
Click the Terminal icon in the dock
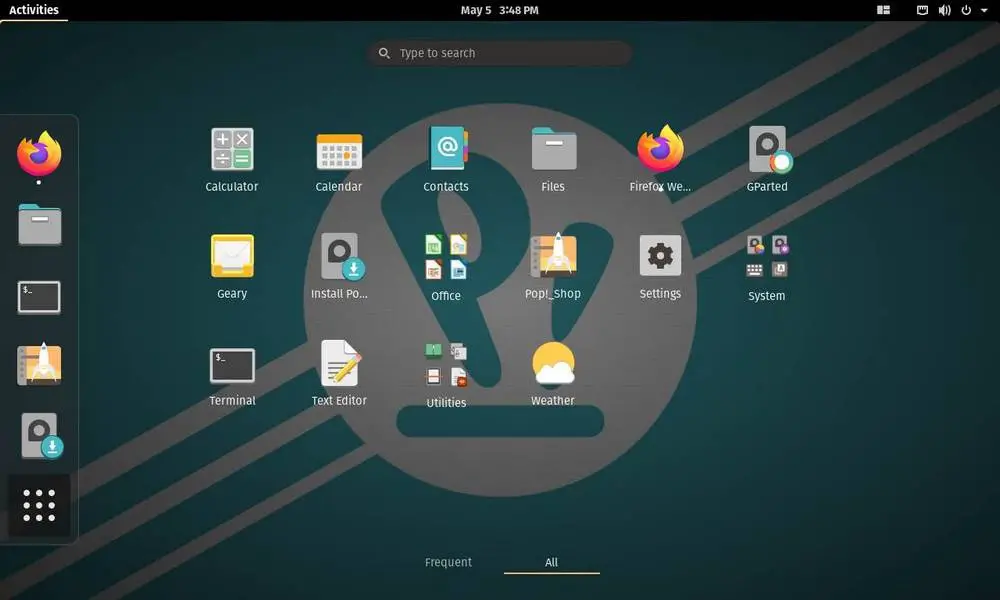click(39, 297)
